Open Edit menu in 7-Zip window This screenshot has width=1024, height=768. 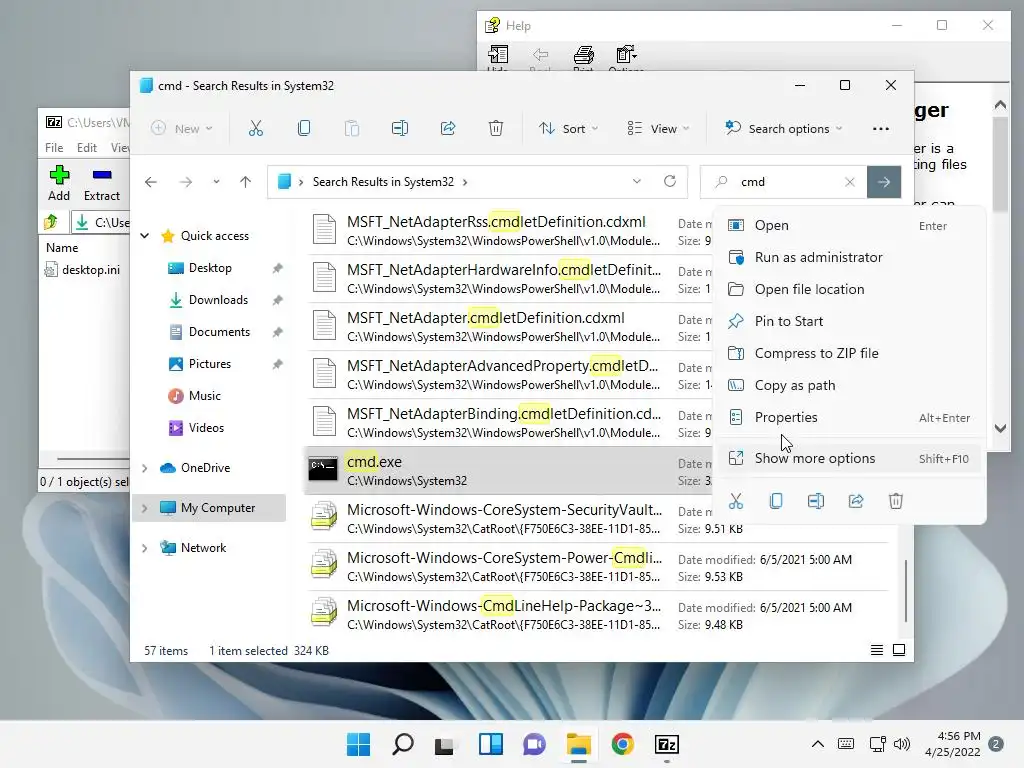tap(87, 148)
